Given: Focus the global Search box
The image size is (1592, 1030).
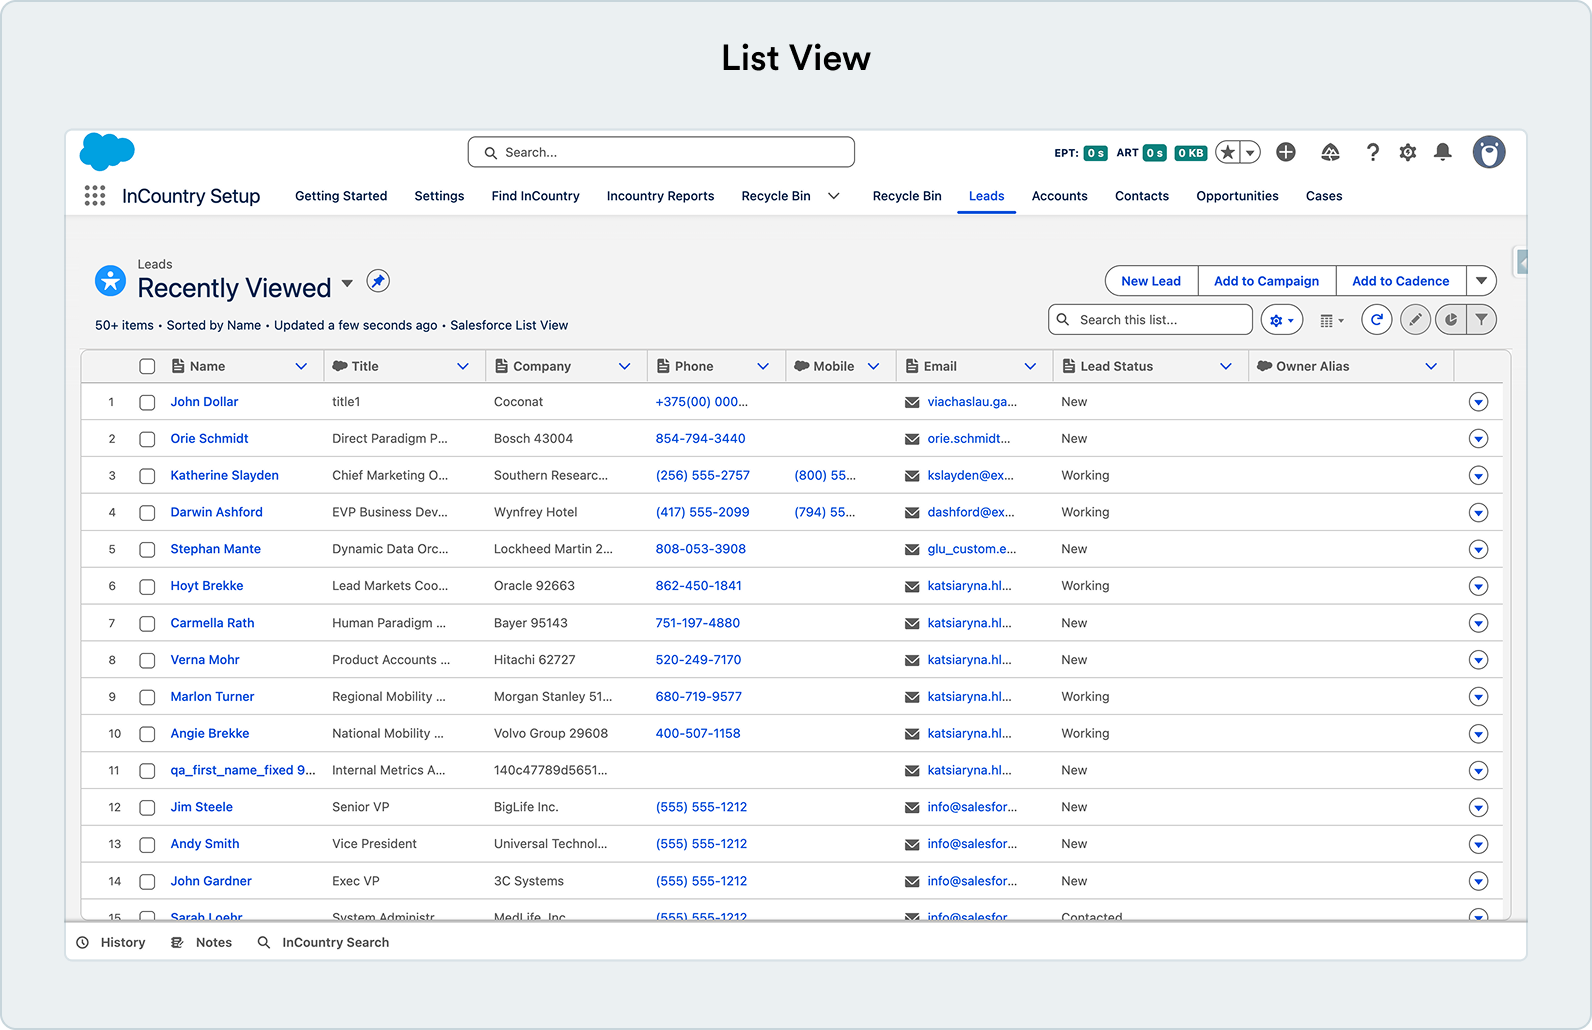Looking at the screenshot, I should click(661, 152).
